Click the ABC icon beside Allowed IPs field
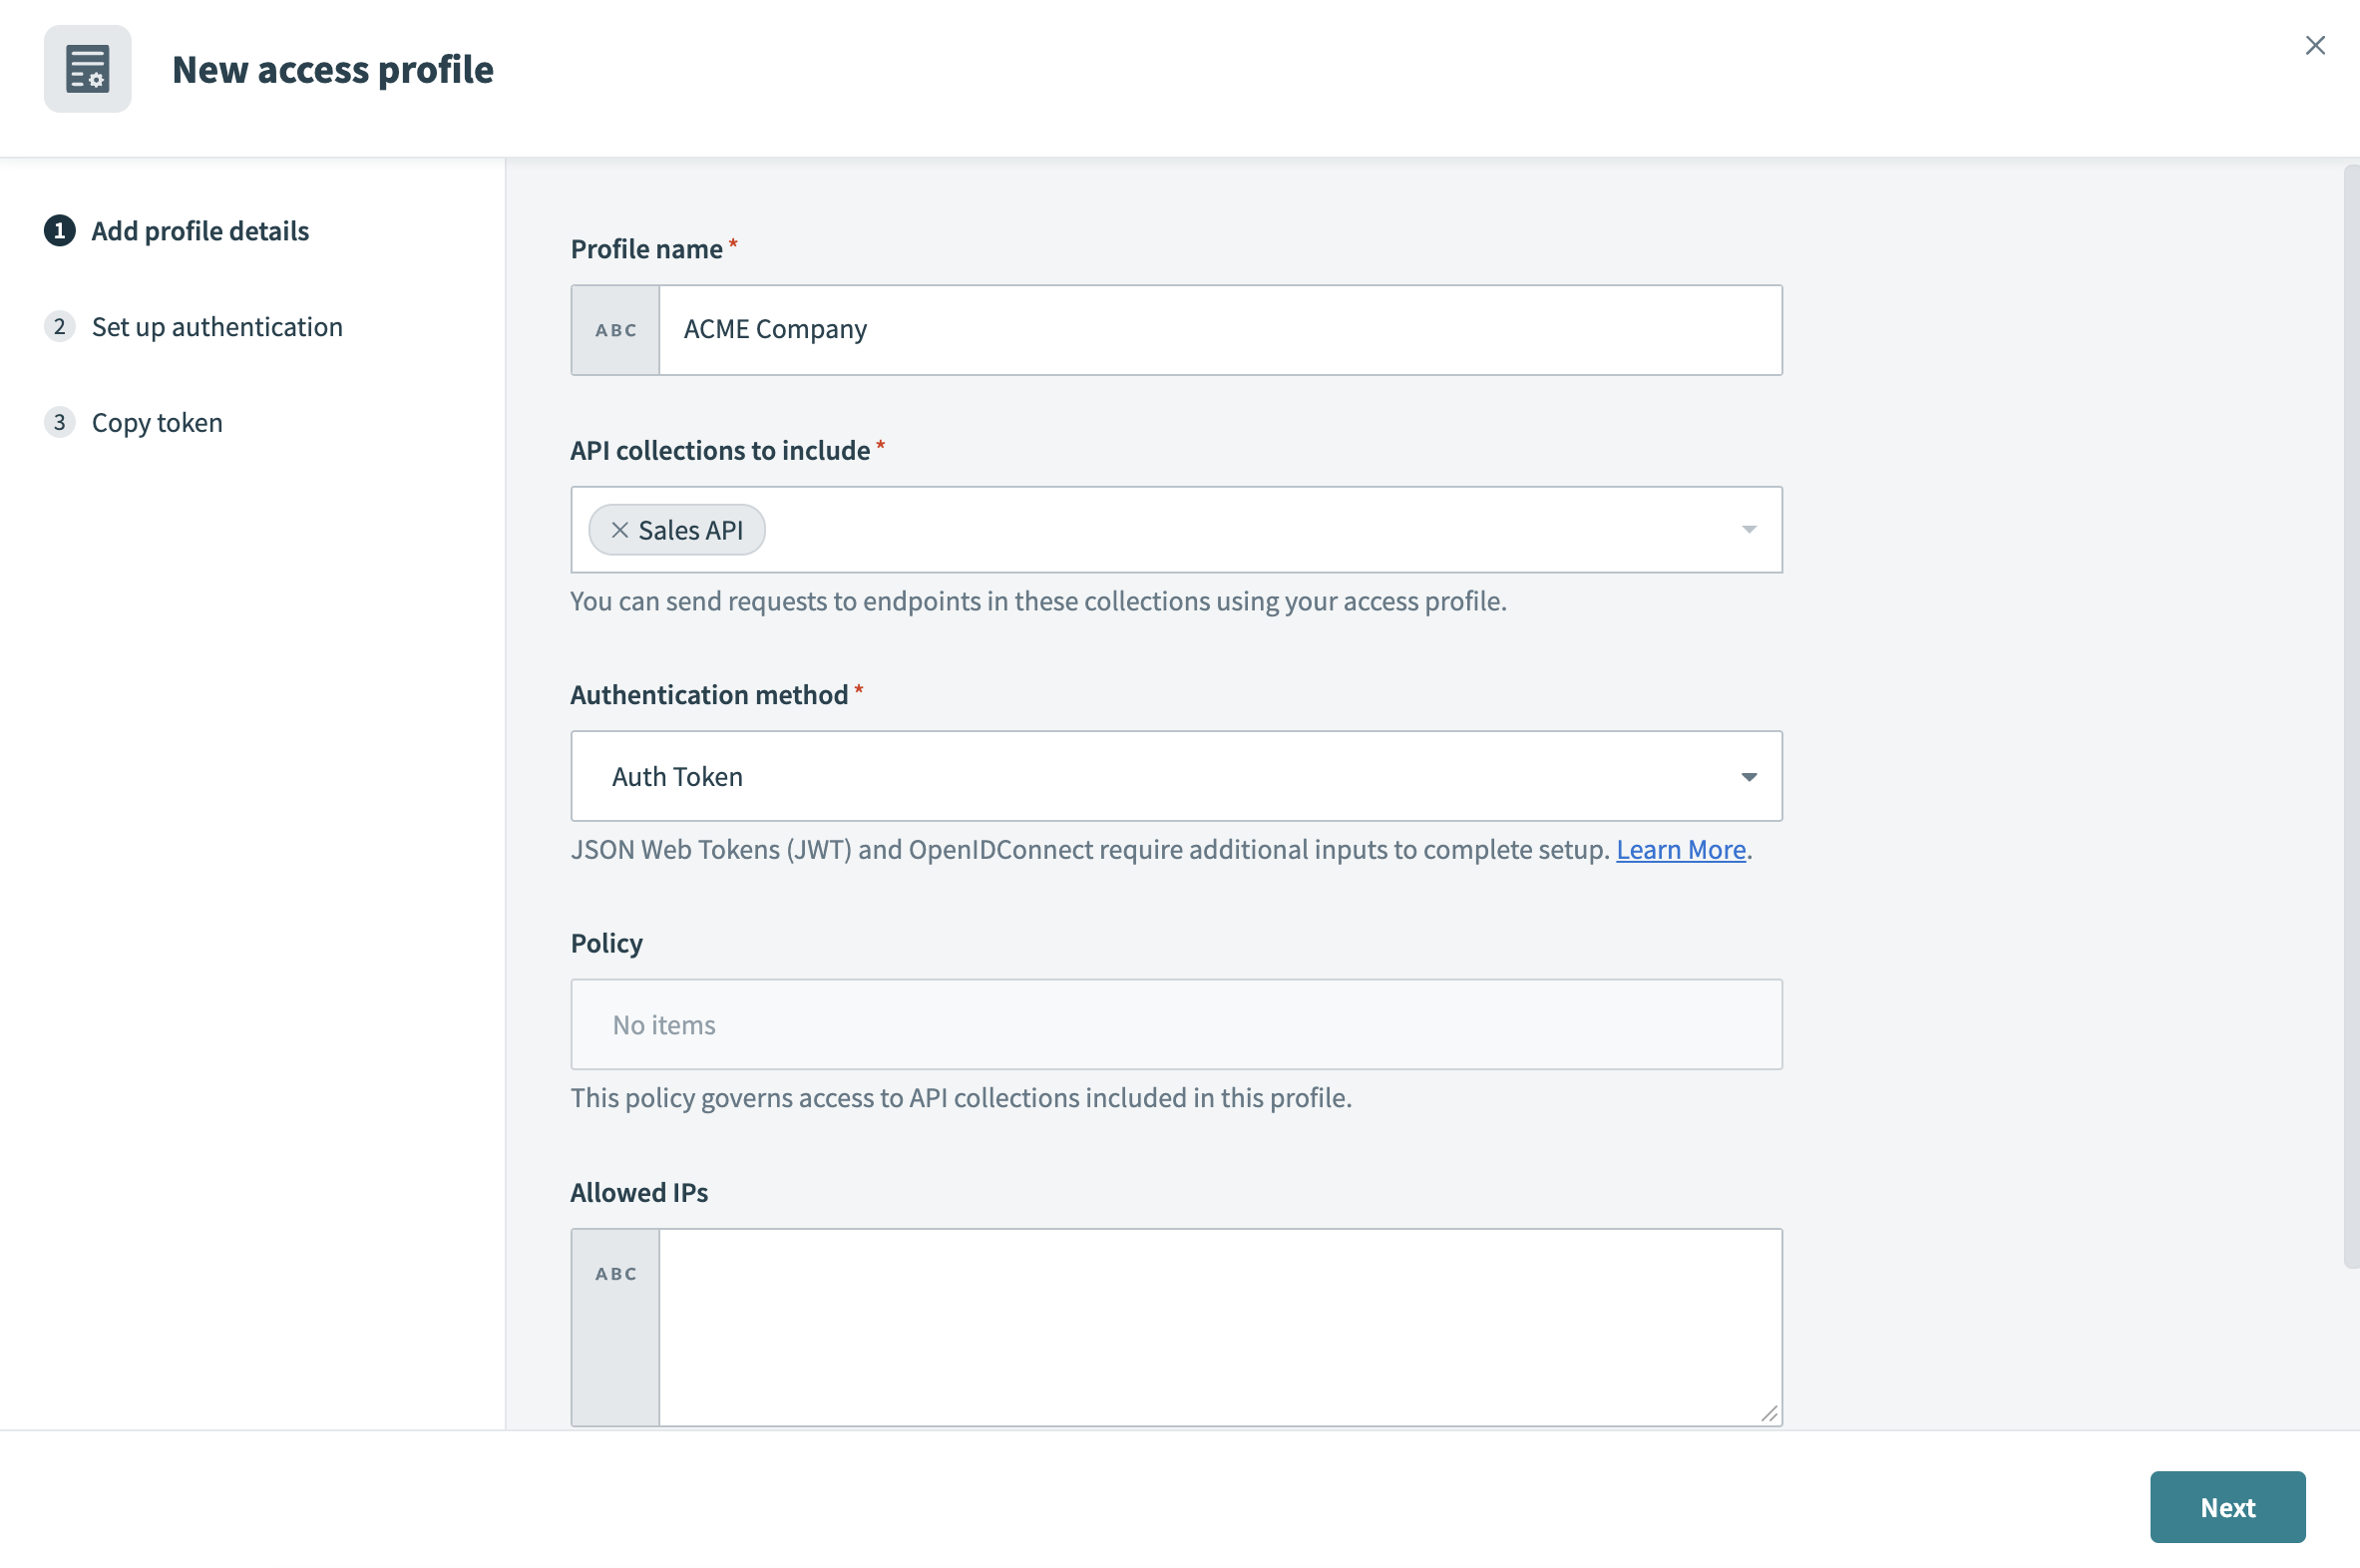The image size is (2360, 1568). [614, 1273]
